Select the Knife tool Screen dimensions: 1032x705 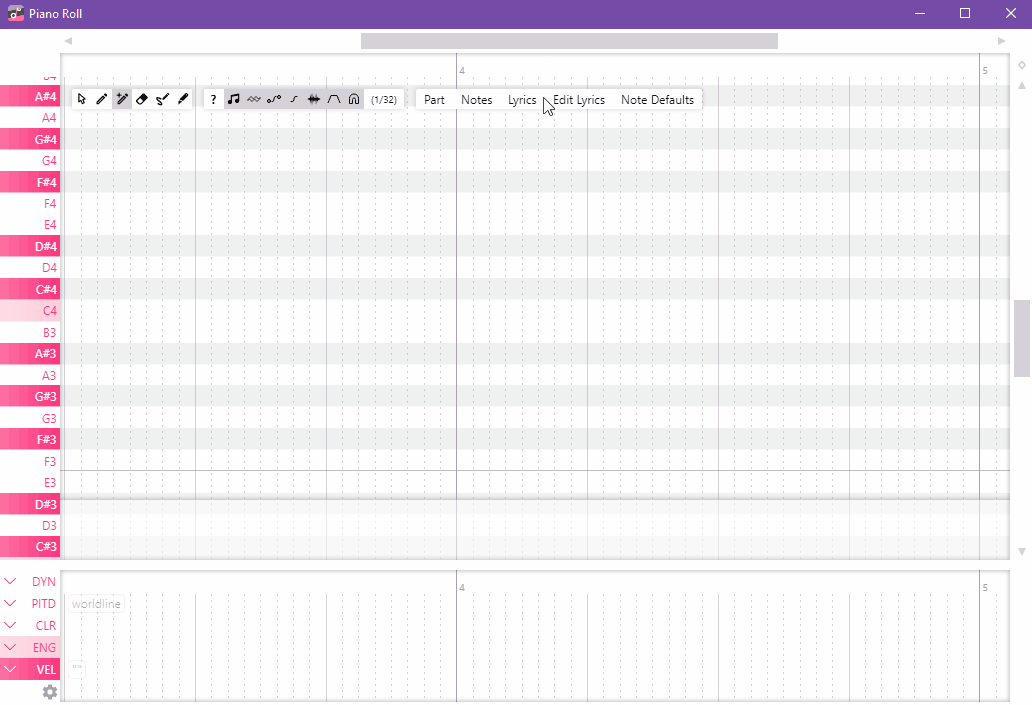tap(183, 99)
